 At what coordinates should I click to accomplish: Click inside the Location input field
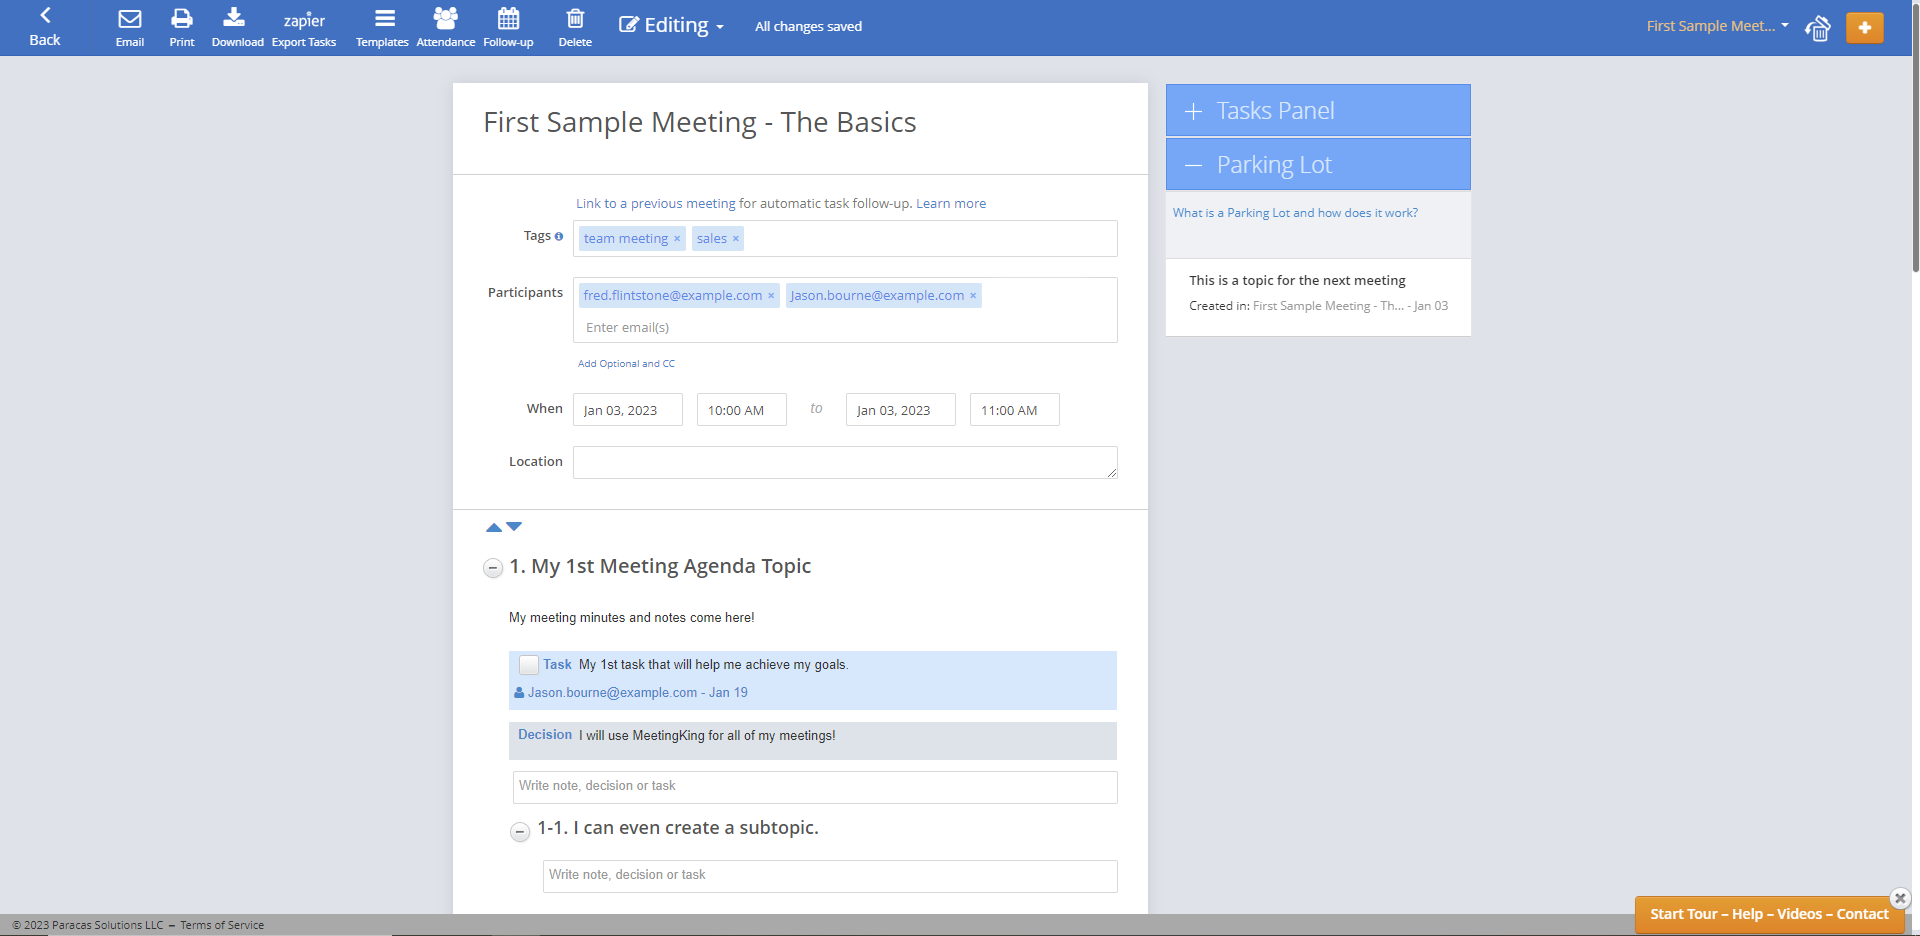pos(845,462)
